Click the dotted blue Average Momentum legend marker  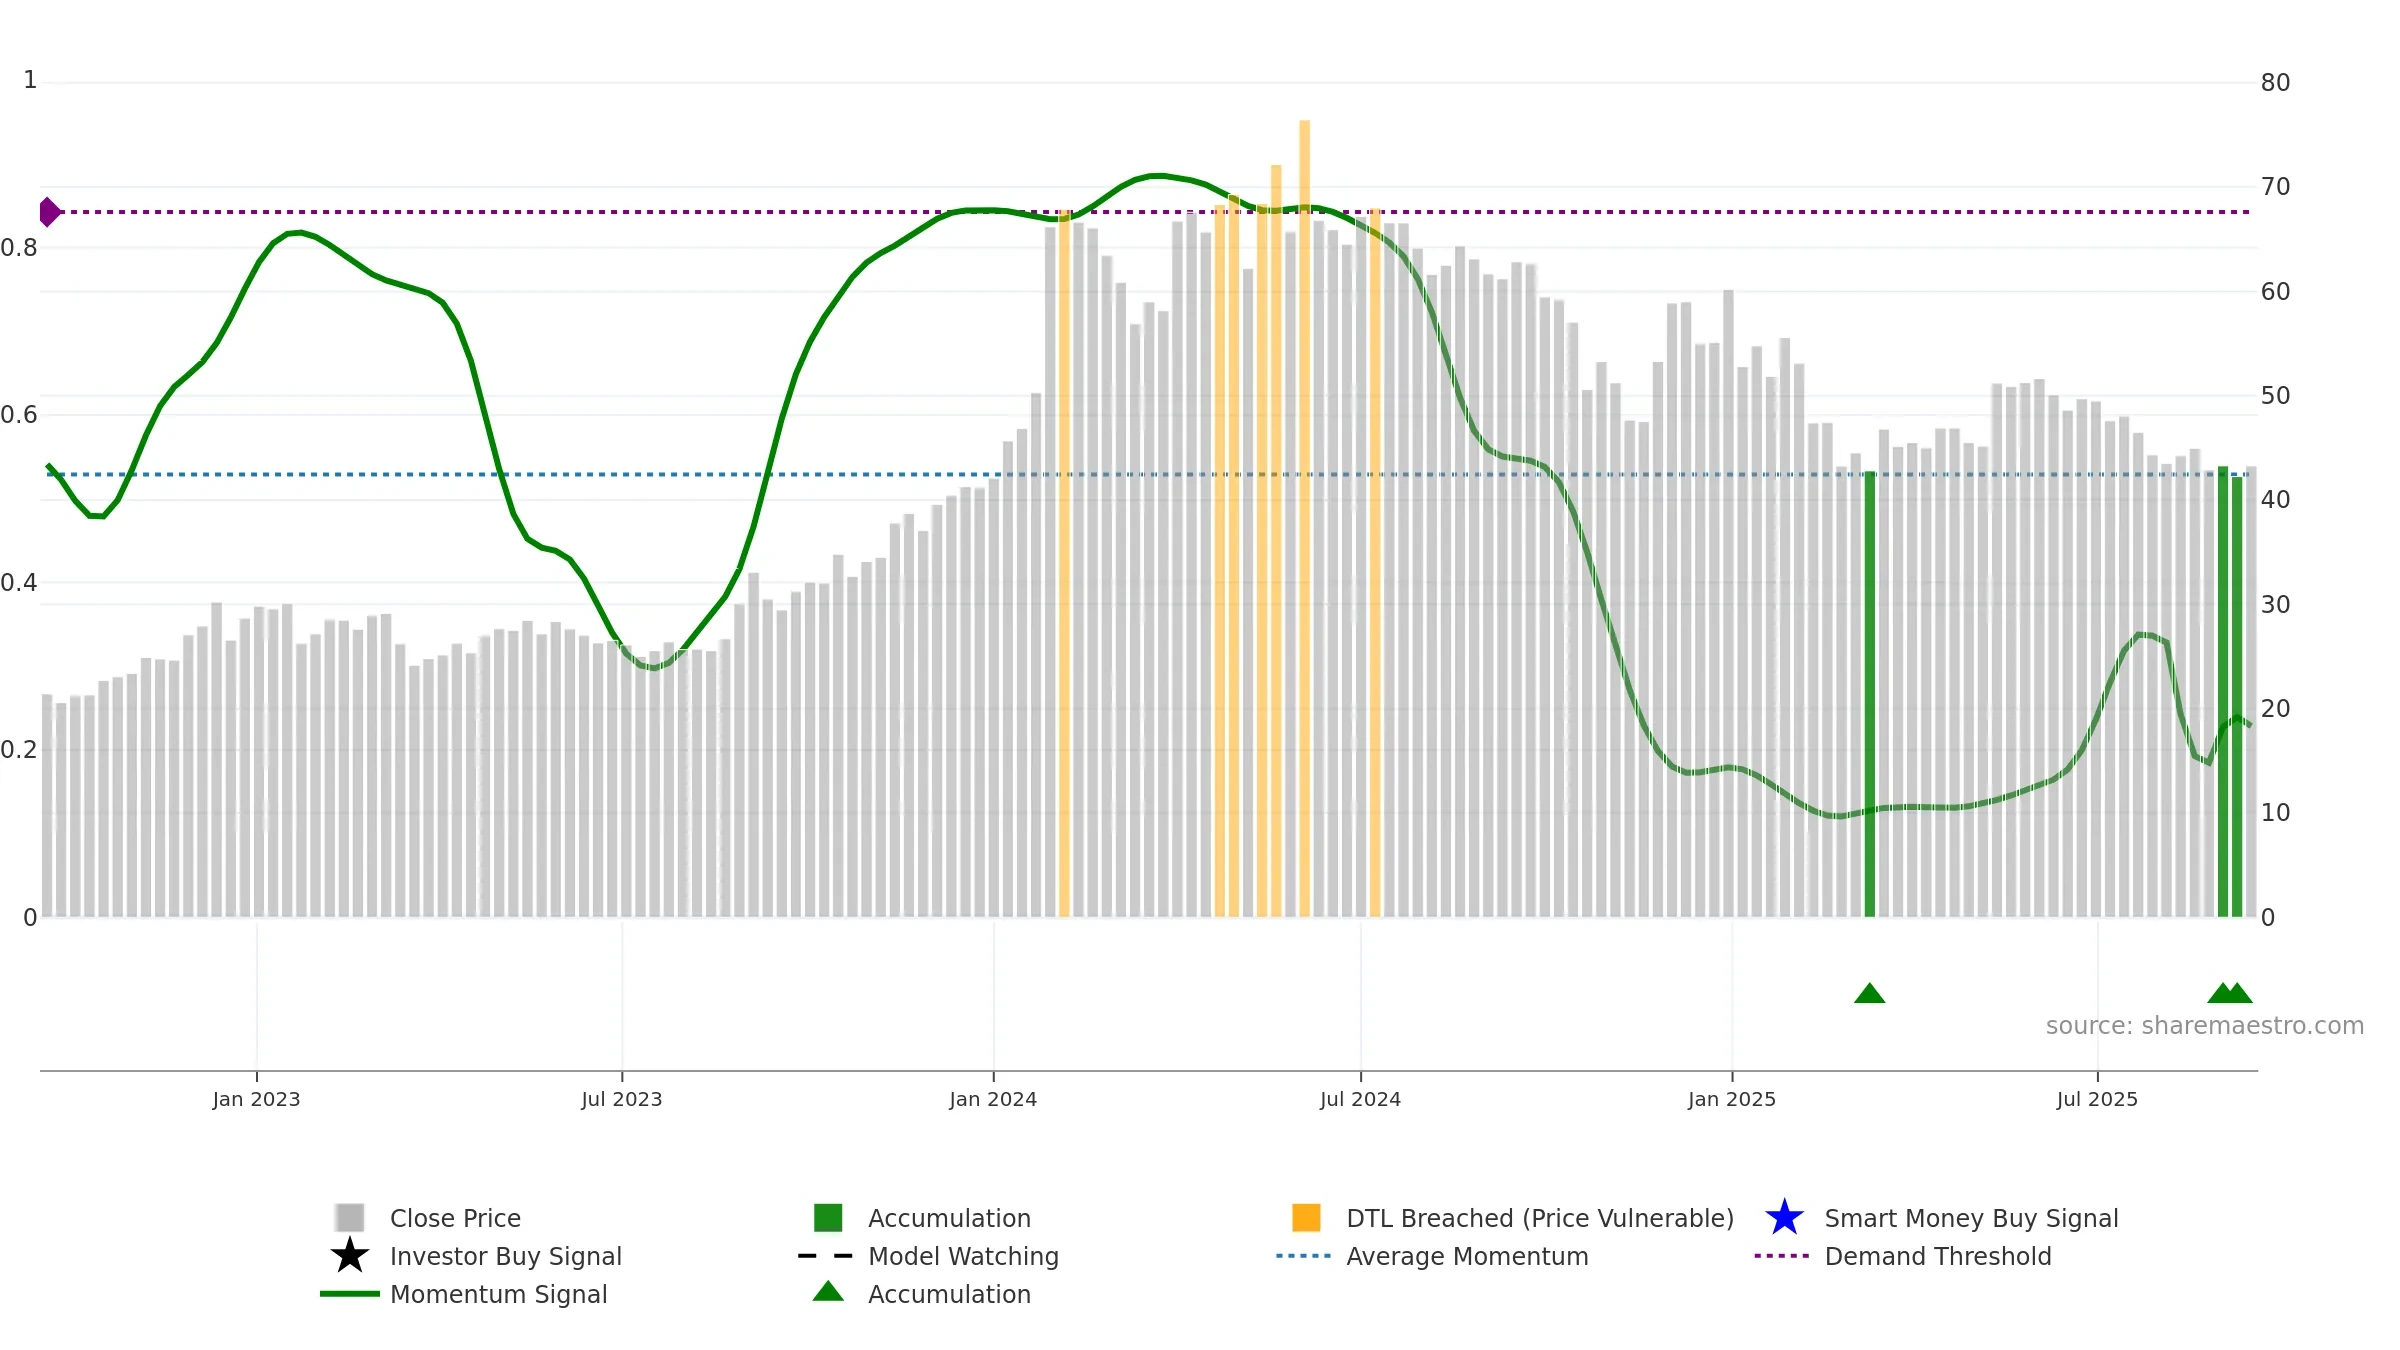1304,1255
